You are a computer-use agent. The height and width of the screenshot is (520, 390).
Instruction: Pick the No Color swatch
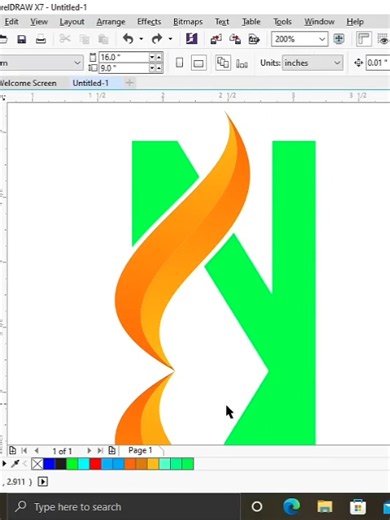pos(37,464)
